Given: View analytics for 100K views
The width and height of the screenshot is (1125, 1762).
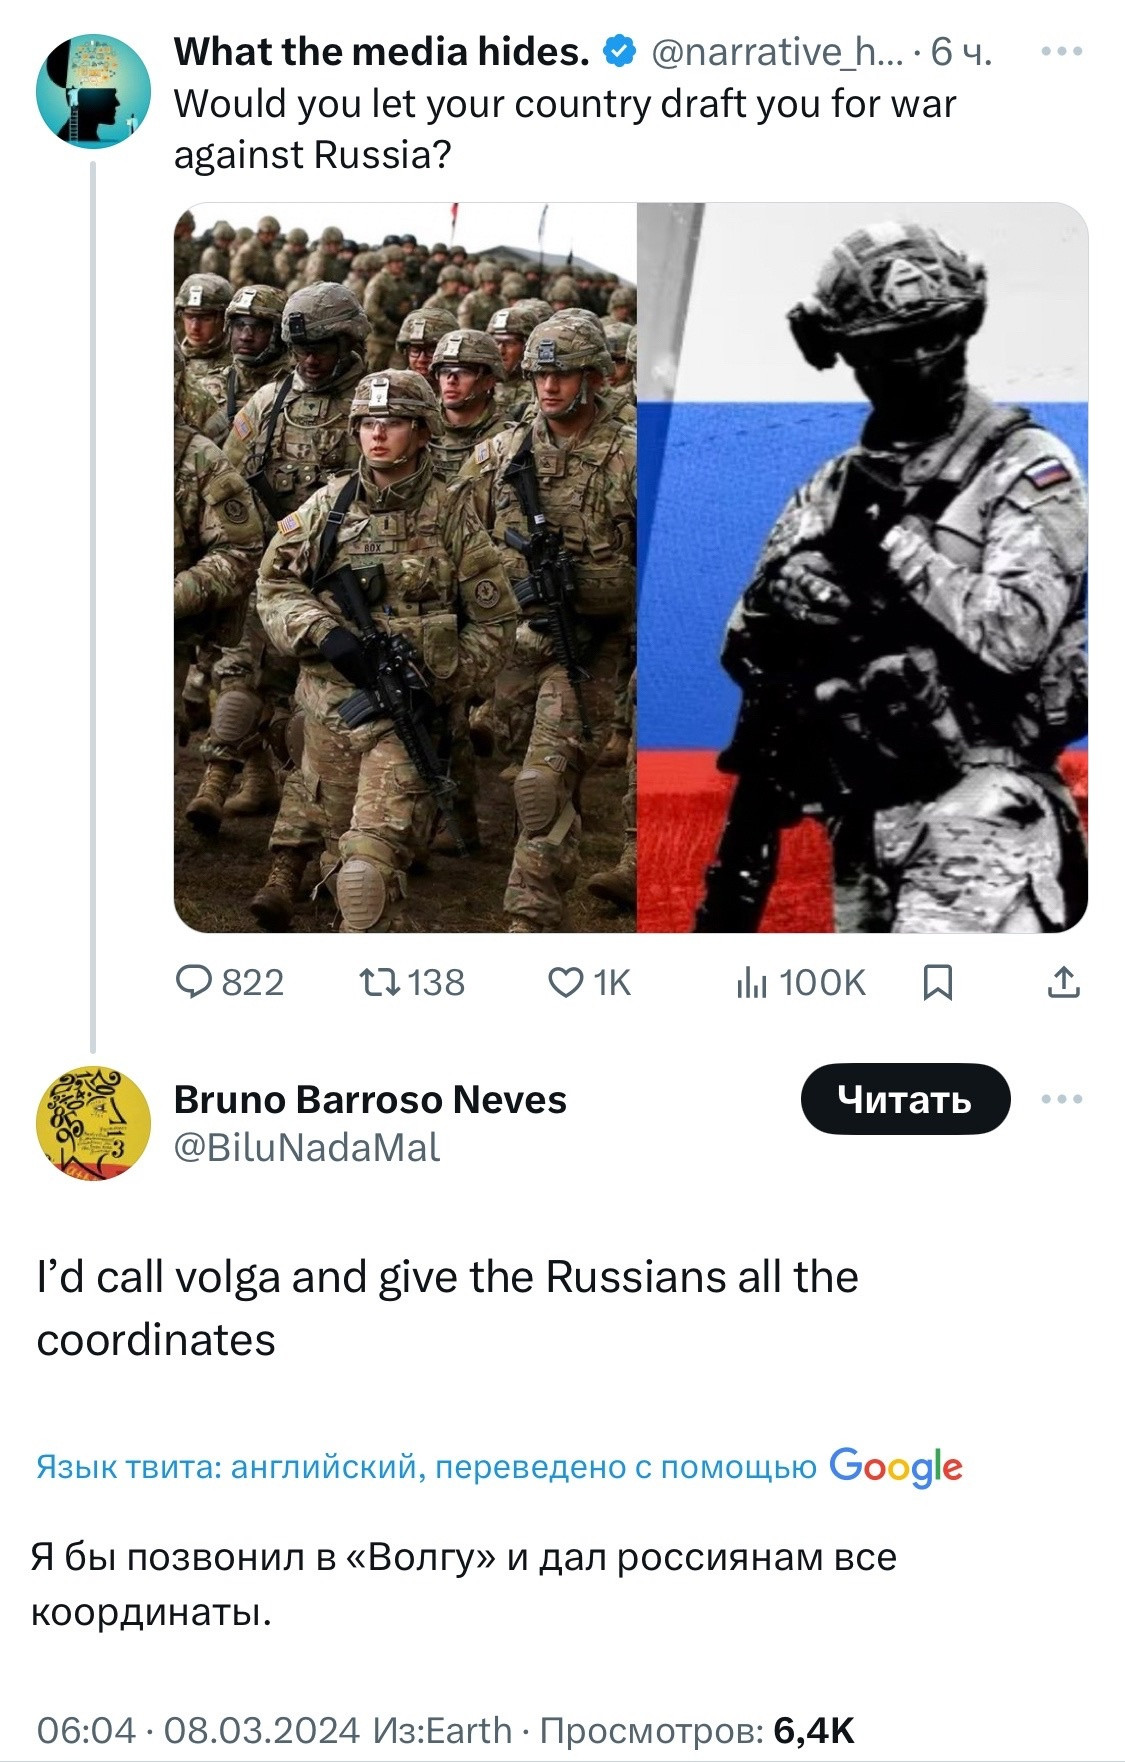Looking at the screenshot, I should (800, 983).
